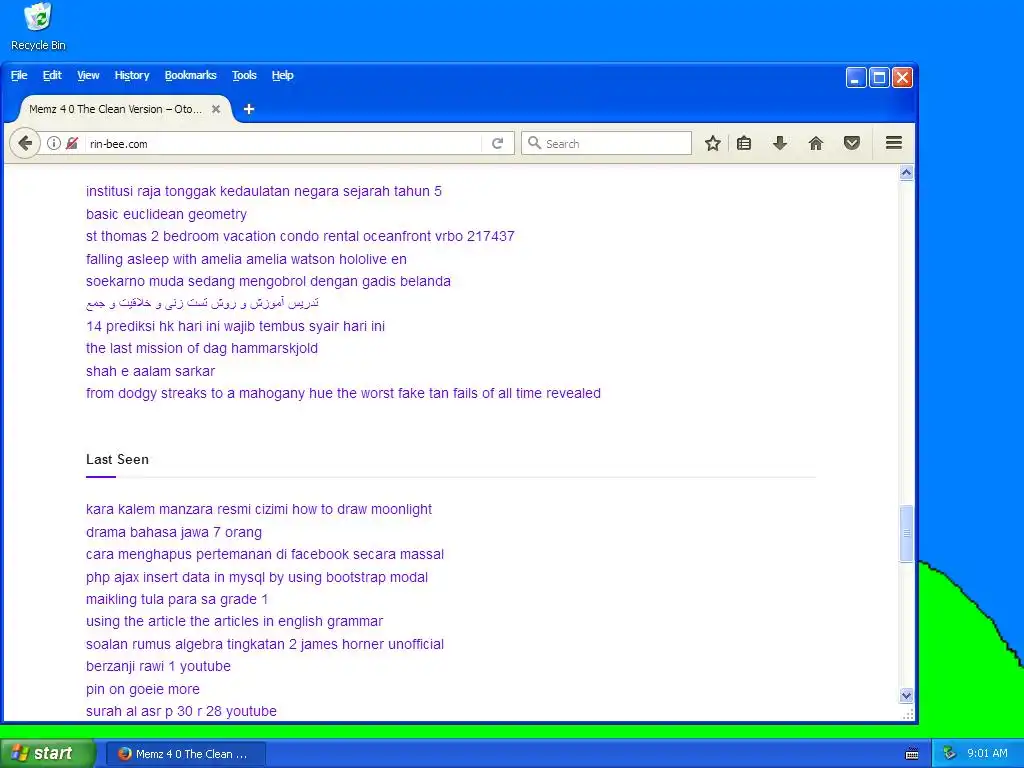Viewport: 1024px width, 768px height.
Task: Open drama bahasa jawa 7 orang link
Action: (174, 532)
